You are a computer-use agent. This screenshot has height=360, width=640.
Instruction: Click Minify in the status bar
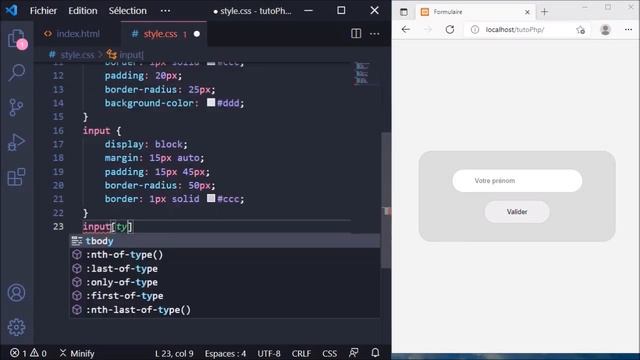tap(77, 353)
